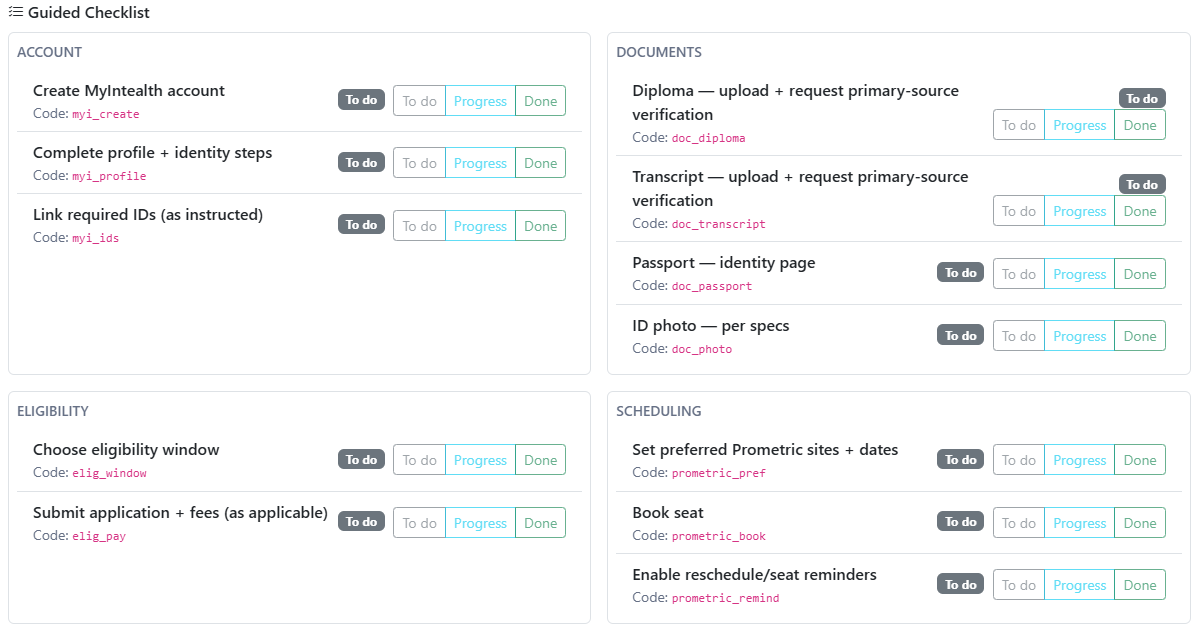Mark Create MyIntealth account as Done

click(x=540, y=101)
